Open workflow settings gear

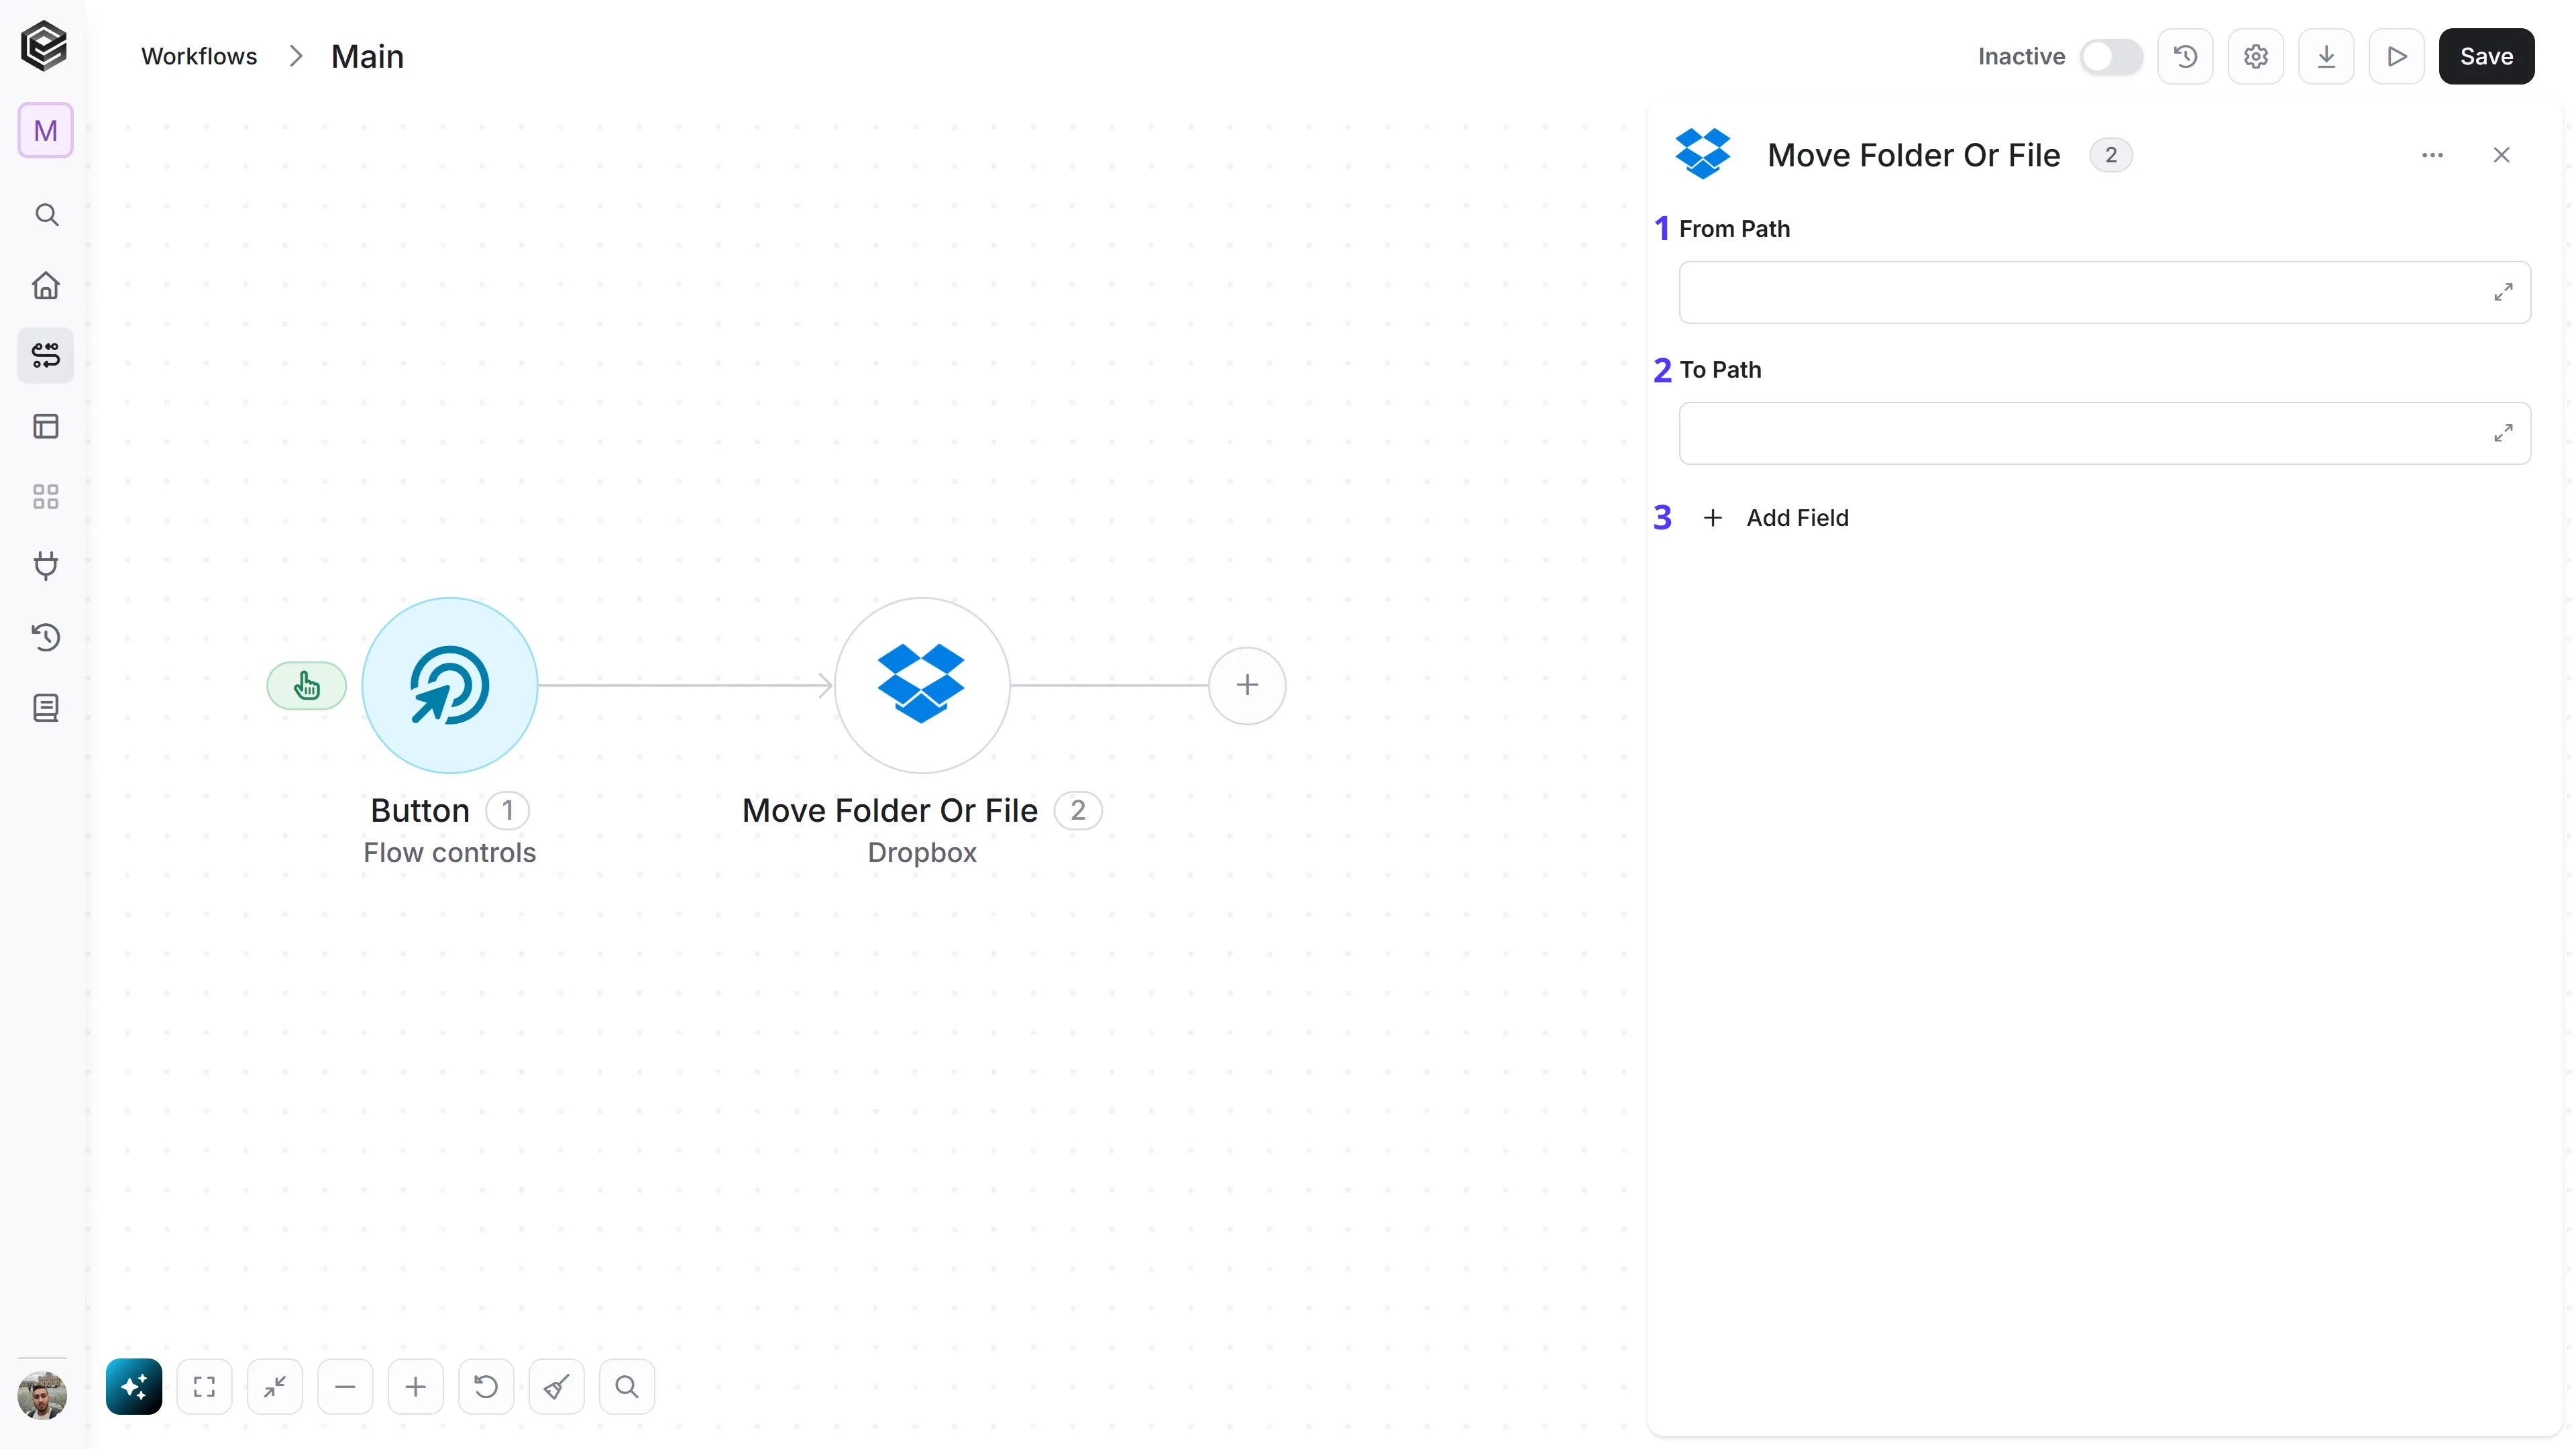click(x=2256, y=57)
